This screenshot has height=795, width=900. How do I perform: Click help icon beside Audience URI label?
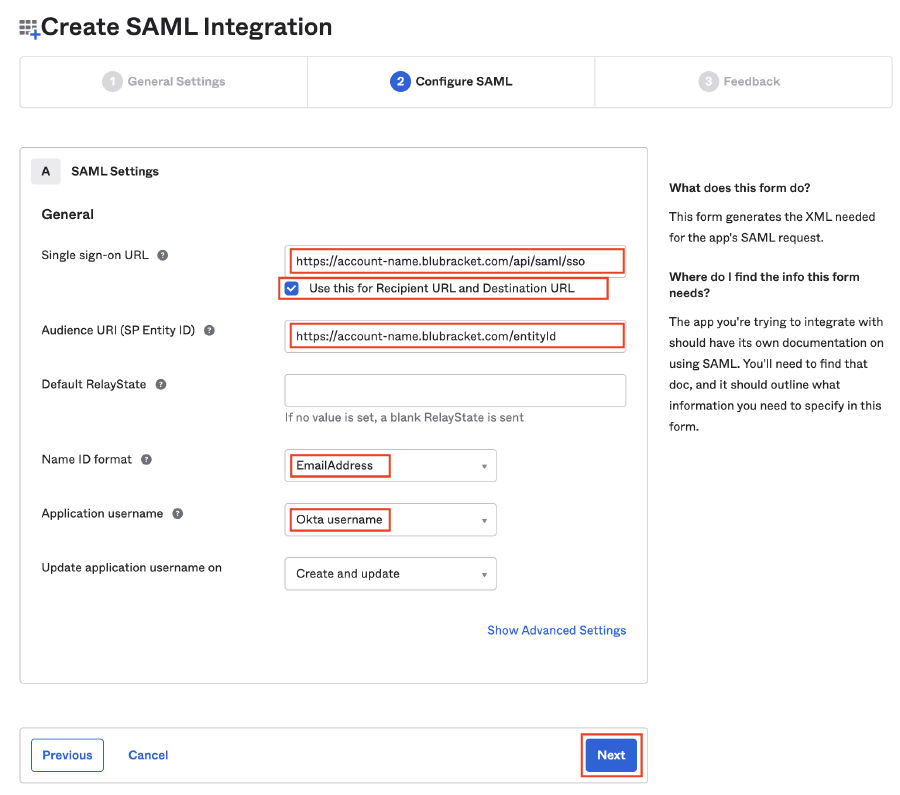coord(210,331)
